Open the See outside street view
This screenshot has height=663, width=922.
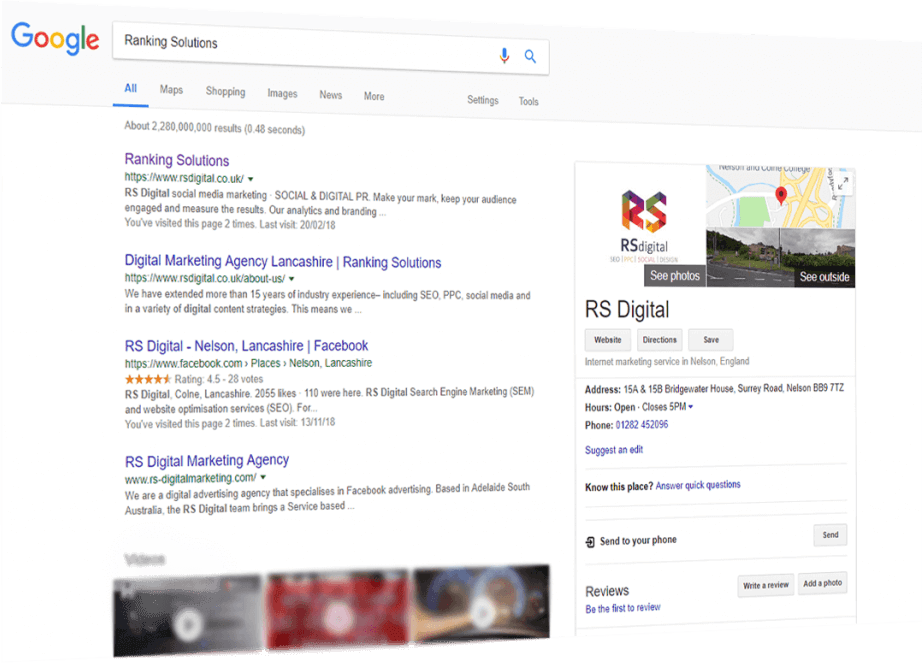[x=824, y=277]
